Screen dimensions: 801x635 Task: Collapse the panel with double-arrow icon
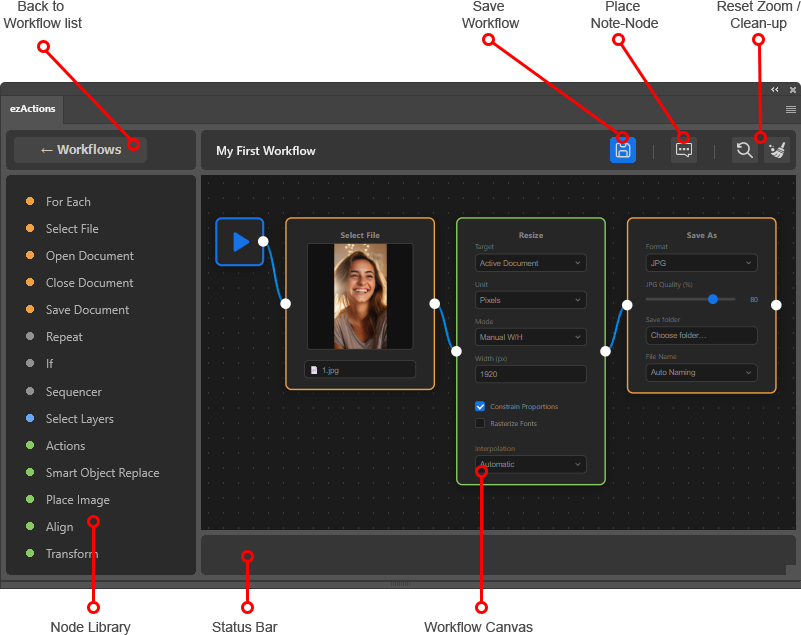774,90
